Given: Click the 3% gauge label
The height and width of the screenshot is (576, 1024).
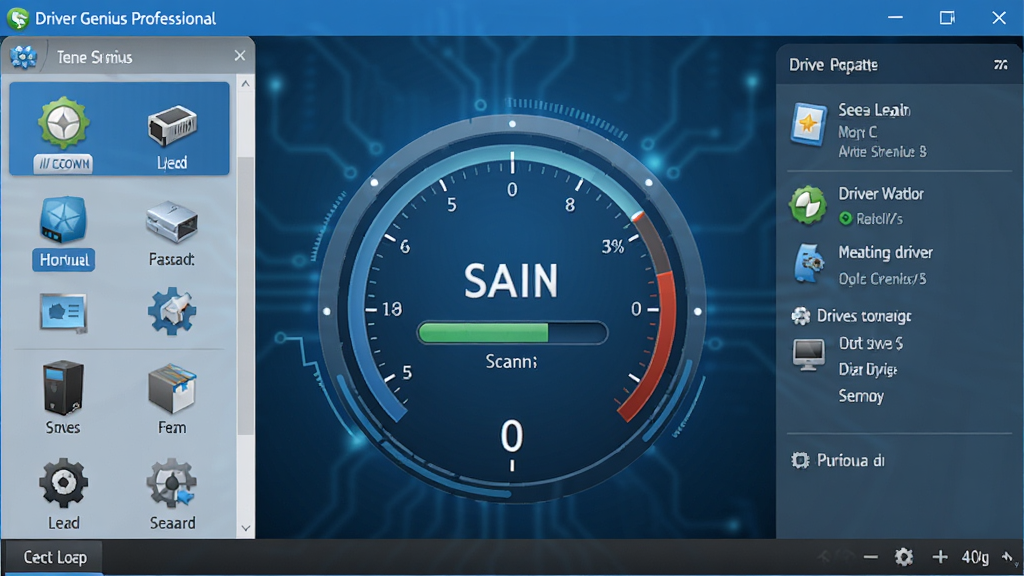Looking at the screenshot, I should tap(613, 246).
